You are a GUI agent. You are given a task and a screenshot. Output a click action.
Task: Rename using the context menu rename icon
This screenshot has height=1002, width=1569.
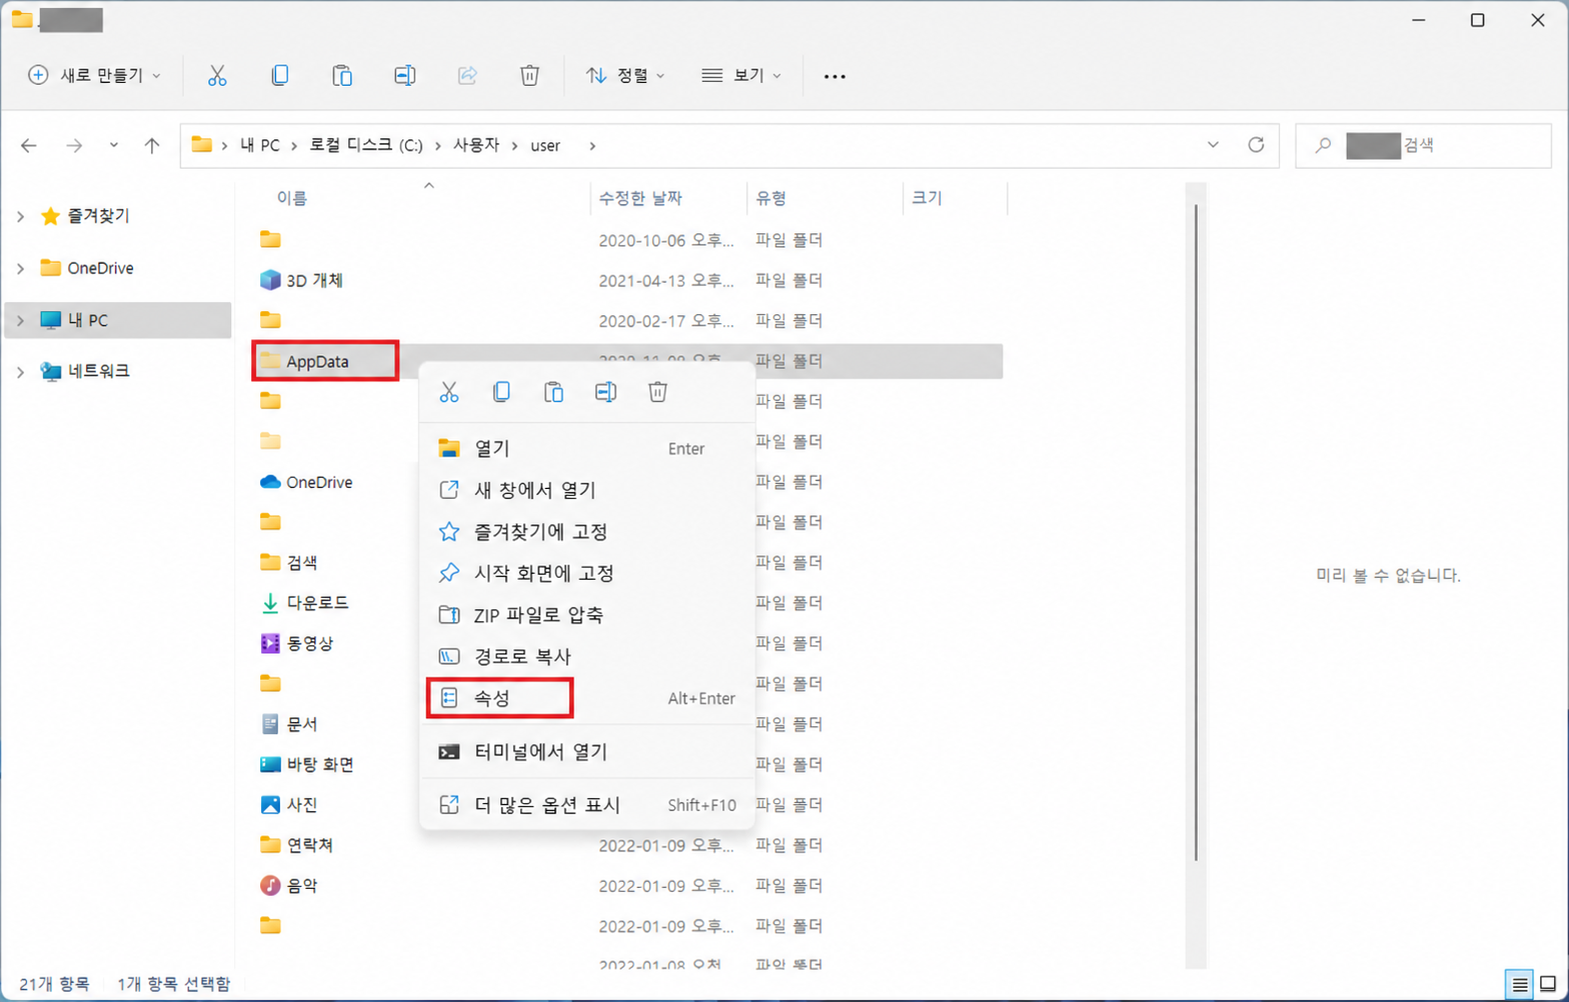click(605, 392)
